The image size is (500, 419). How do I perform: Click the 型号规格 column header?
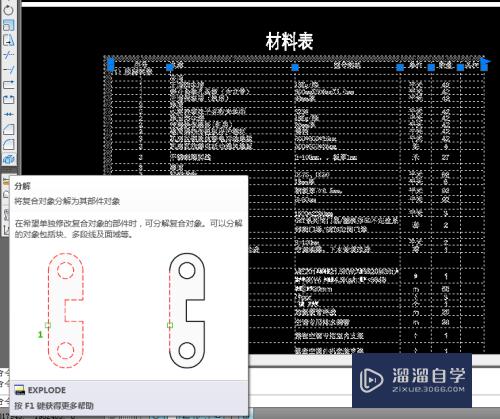[347, 65]
